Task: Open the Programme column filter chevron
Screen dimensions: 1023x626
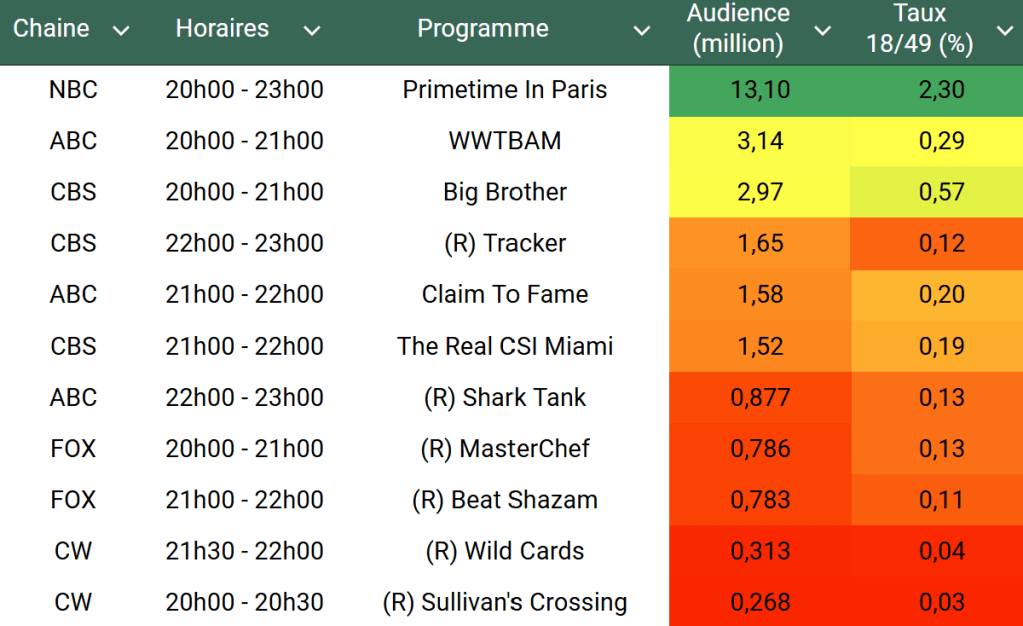Action: (x=642, y=31)
